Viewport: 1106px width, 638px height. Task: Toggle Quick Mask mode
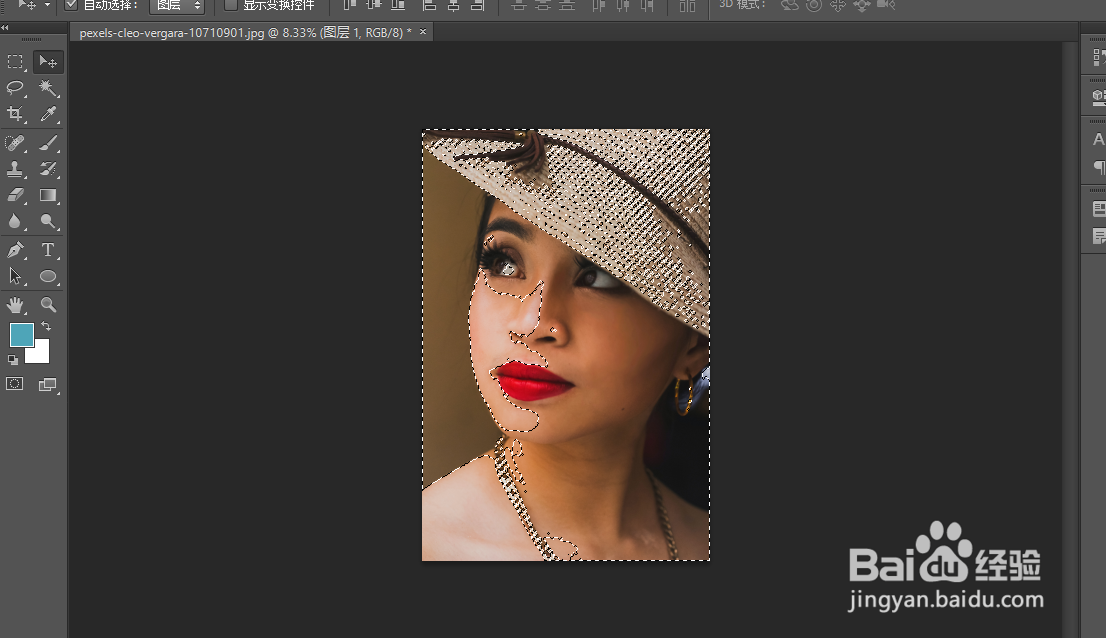[x=15, y=384]
